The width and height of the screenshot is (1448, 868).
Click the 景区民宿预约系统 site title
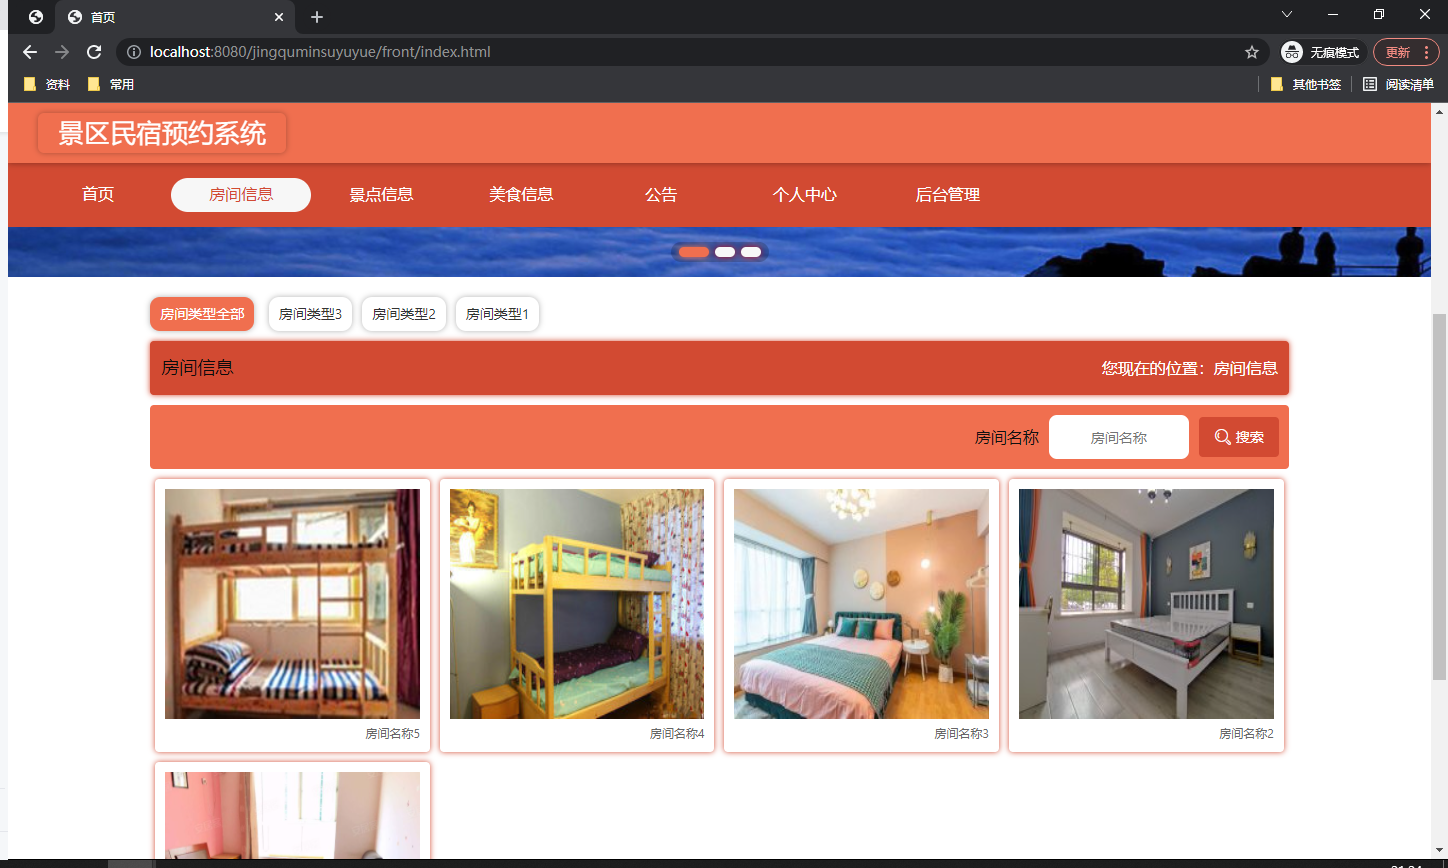pos(162,134)
